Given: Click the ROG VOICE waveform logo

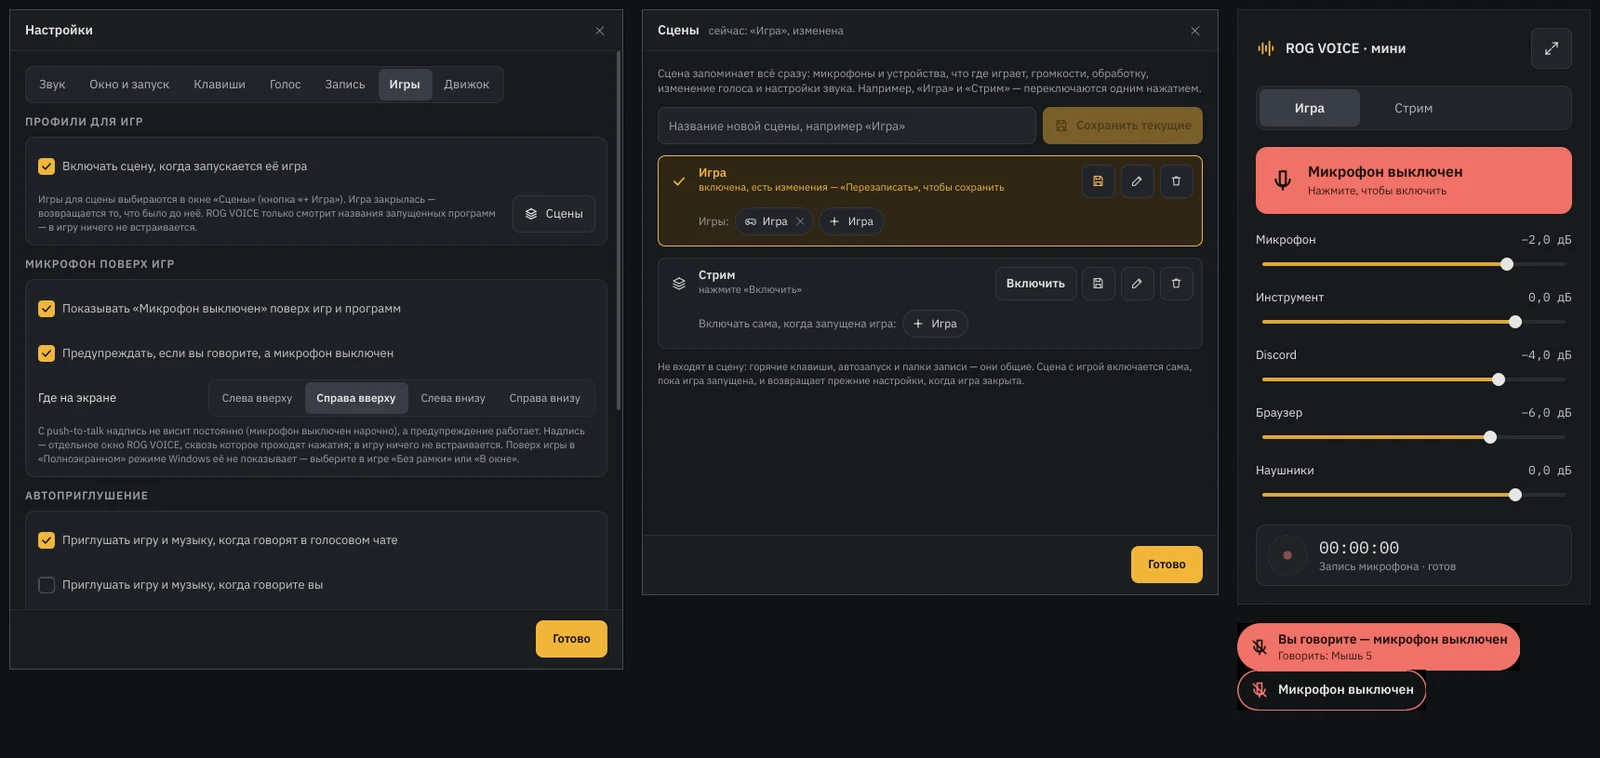Looking at the screenshot, I should [1266, 48].
